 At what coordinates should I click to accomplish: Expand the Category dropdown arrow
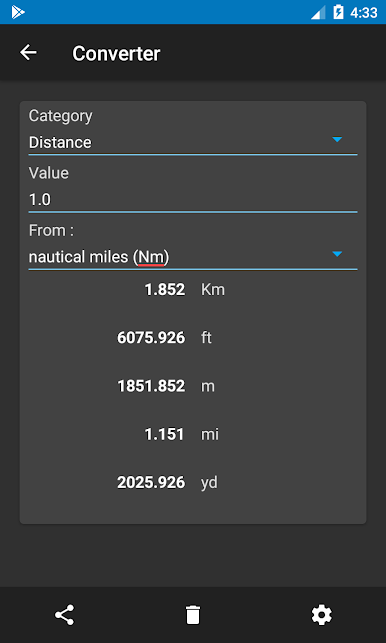tap(337, 140)
